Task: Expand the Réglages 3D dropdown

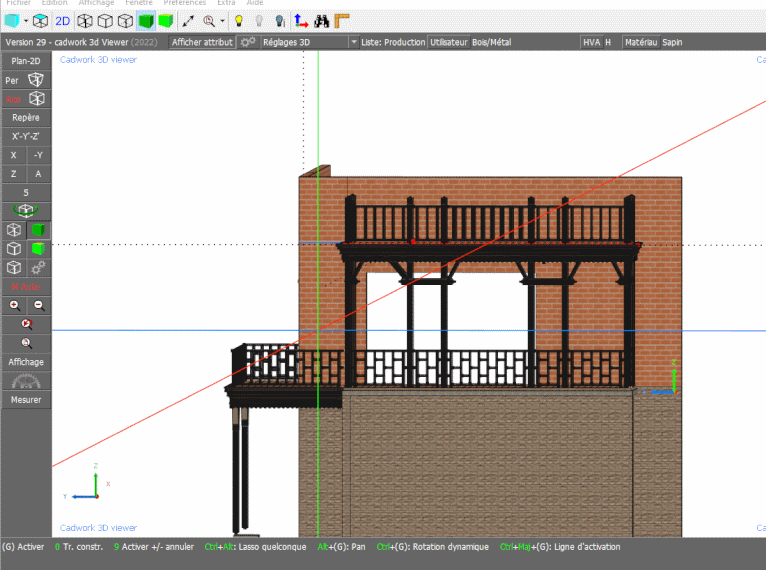Action: point(353,42)
